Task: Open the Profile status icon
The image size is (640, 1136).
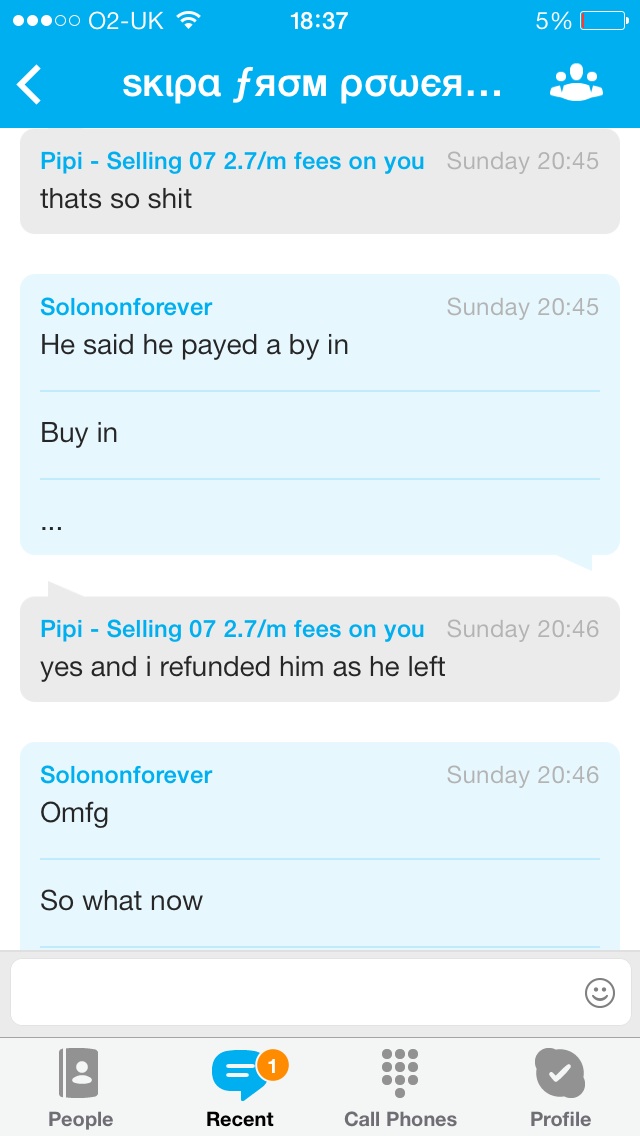Action: [x=560, y=1073]
